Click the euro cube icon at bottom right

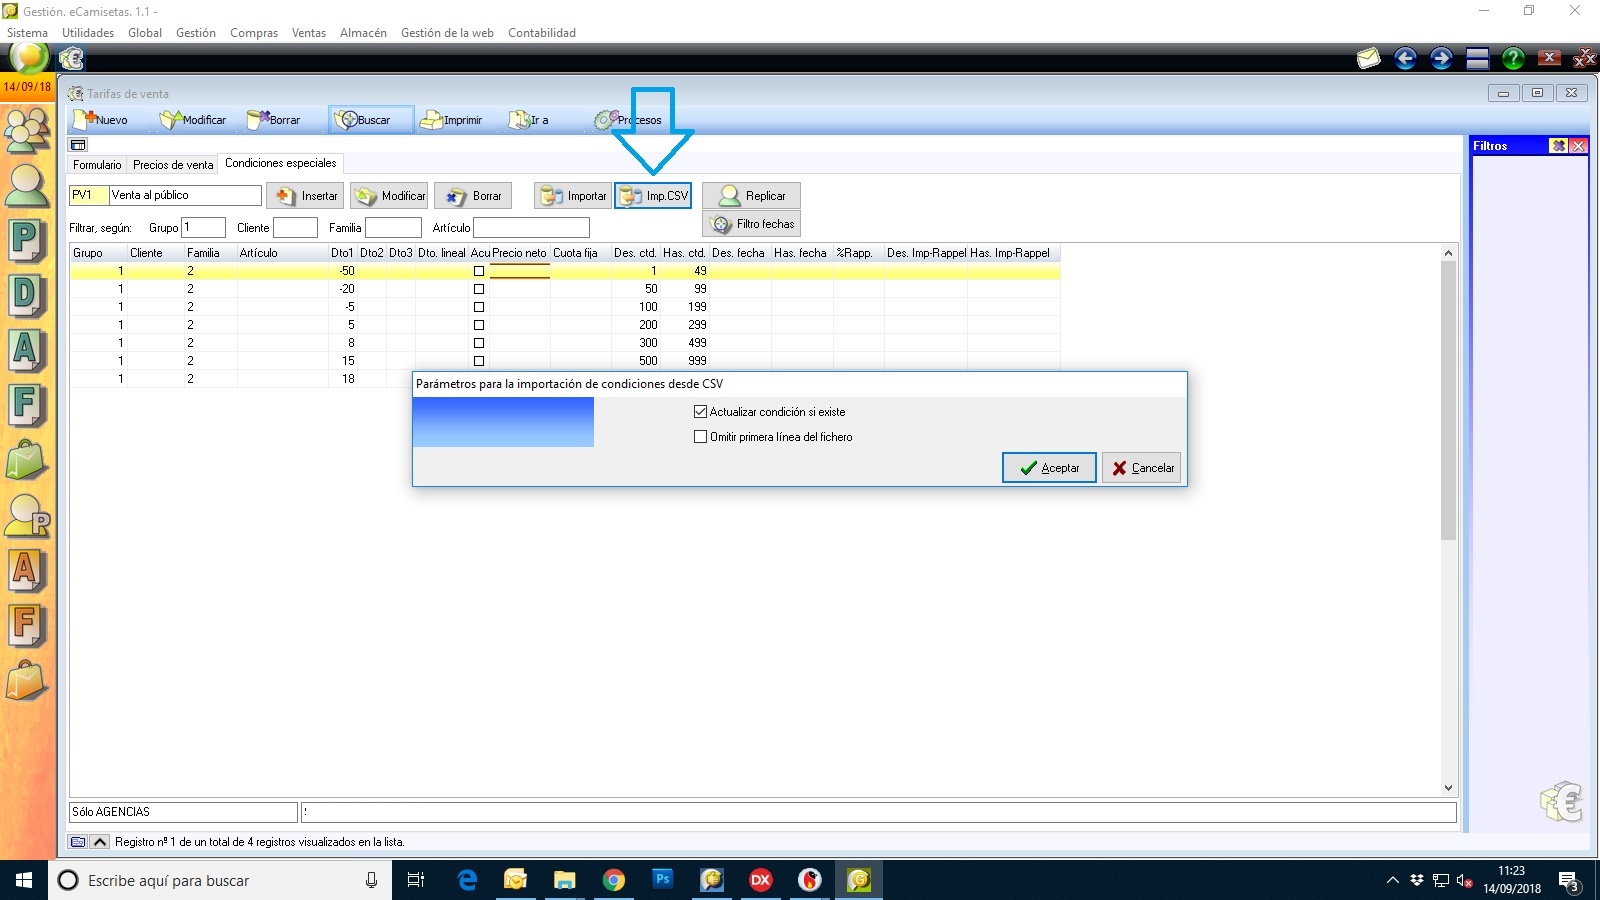click(1561, 801)
